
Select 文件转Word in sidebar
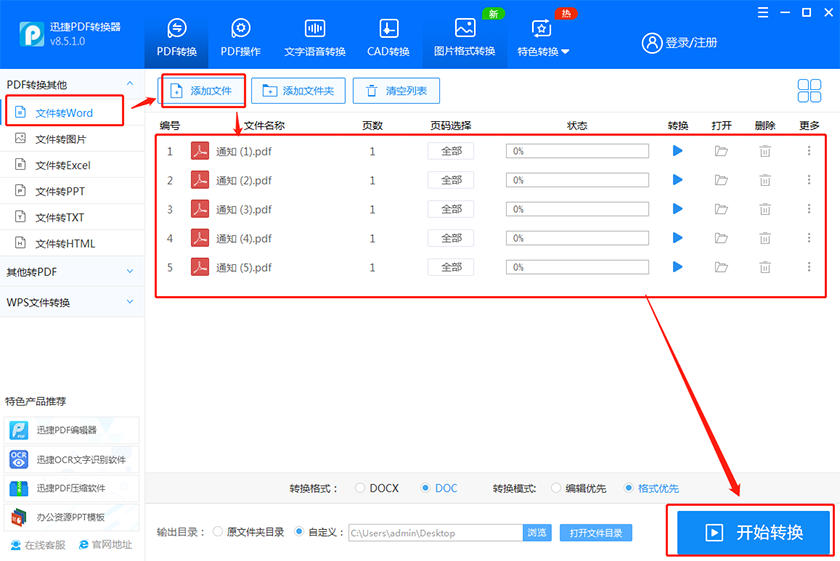pos(64,113)
